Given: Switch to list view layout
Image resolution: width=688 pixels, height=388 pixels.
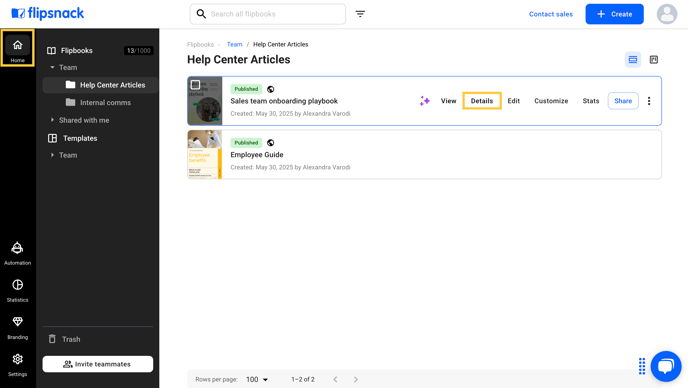Looking at the screenshot, I should point(632,60).
